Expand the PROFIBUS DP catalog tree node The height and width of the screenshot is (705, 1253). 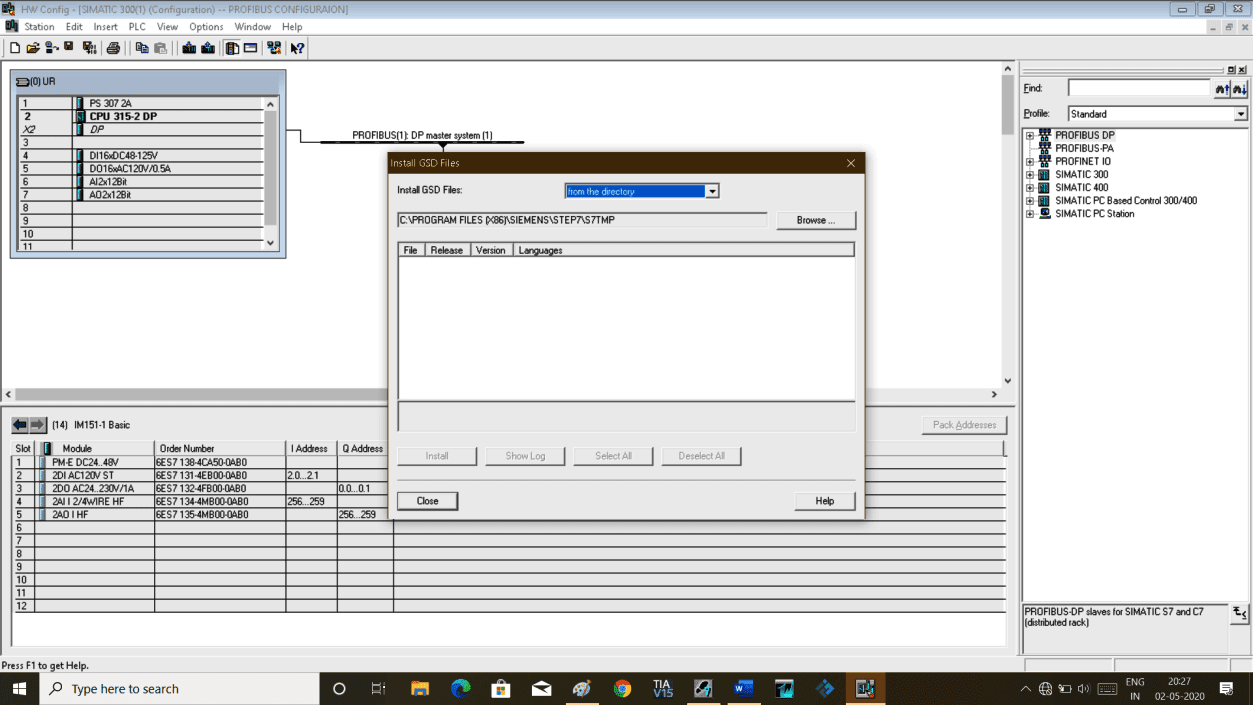(1028, 134)
